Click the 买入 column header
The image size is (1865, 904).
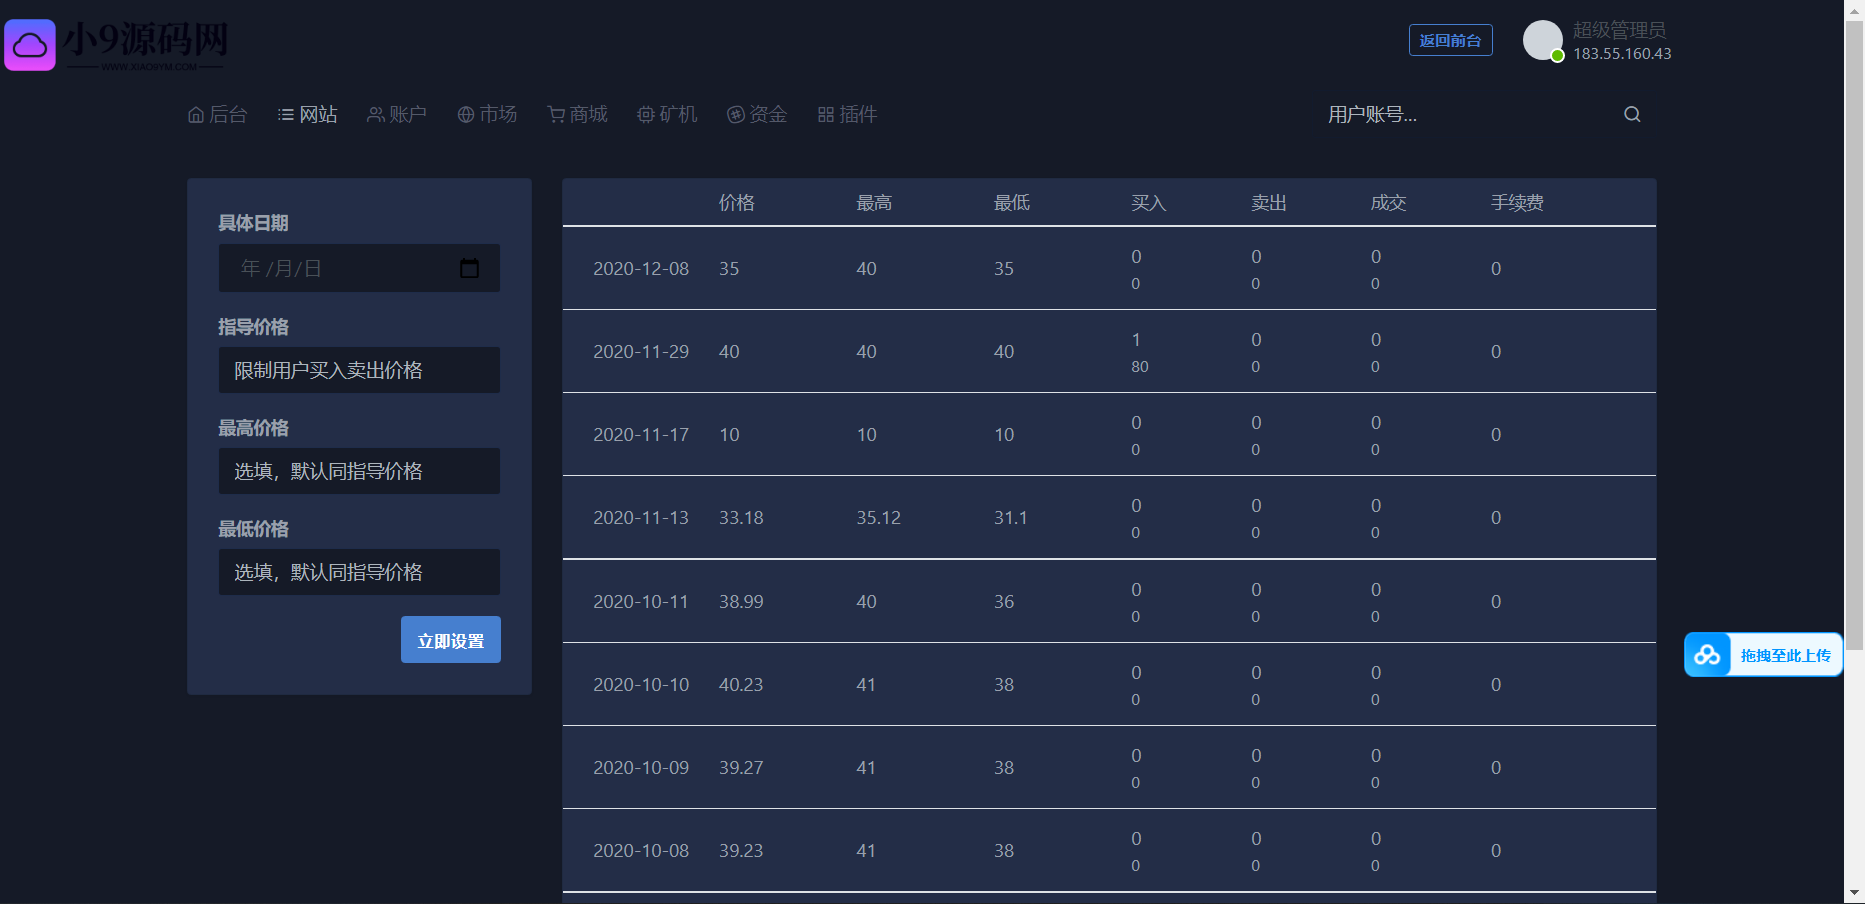point(1149,203)
